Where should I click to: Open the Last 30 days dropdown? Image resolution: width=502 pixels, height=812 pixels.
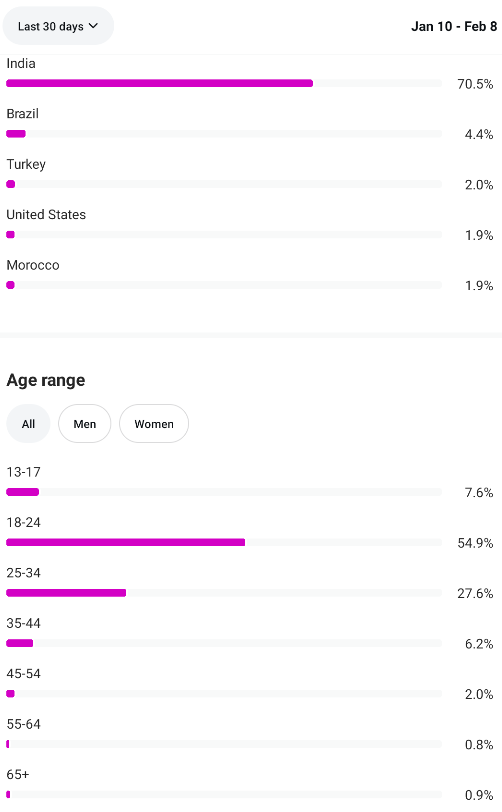coord(58,26)
